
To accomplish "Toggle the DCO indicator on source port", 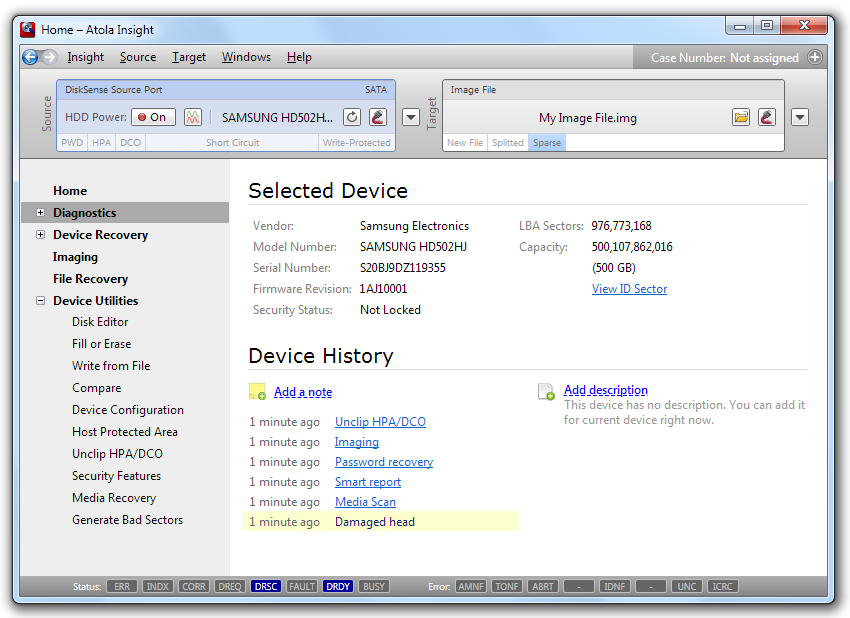I will click(130, 143).
